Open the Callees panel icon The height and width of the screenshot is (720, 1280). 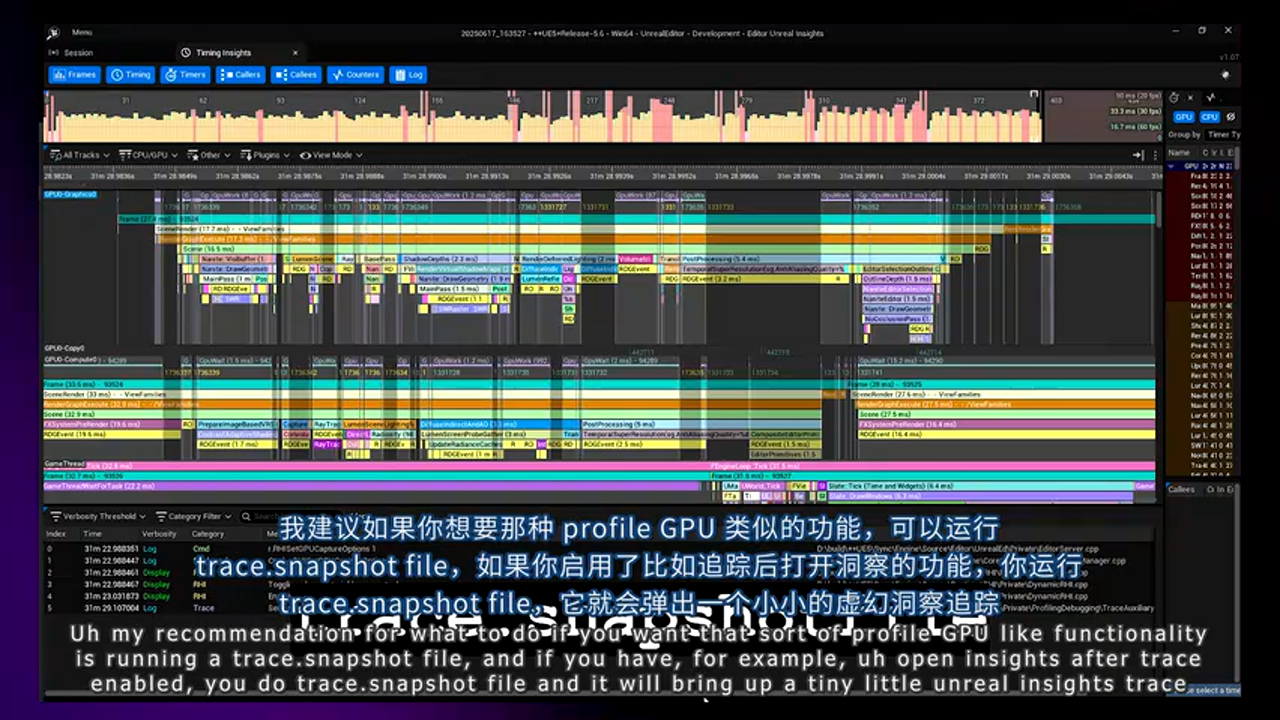coord(280,74)
